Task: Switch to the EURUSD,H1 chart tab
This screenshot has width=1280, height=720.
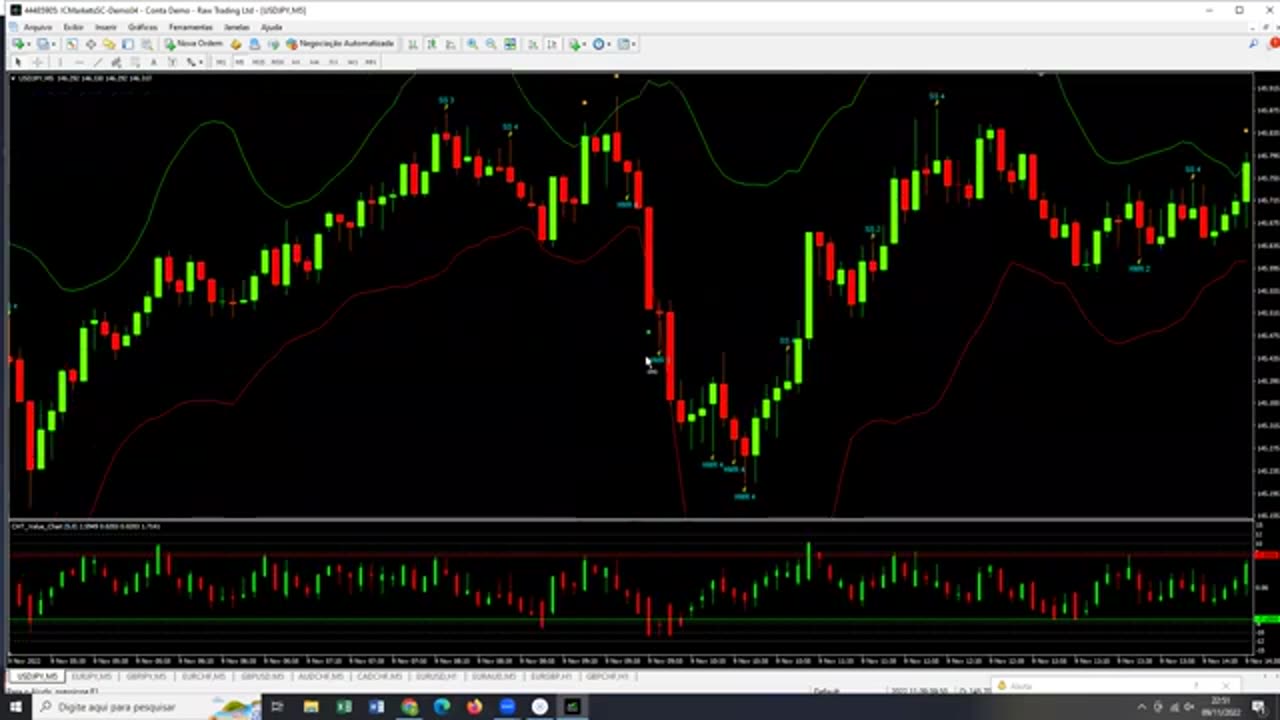Action: click(436, 677)
